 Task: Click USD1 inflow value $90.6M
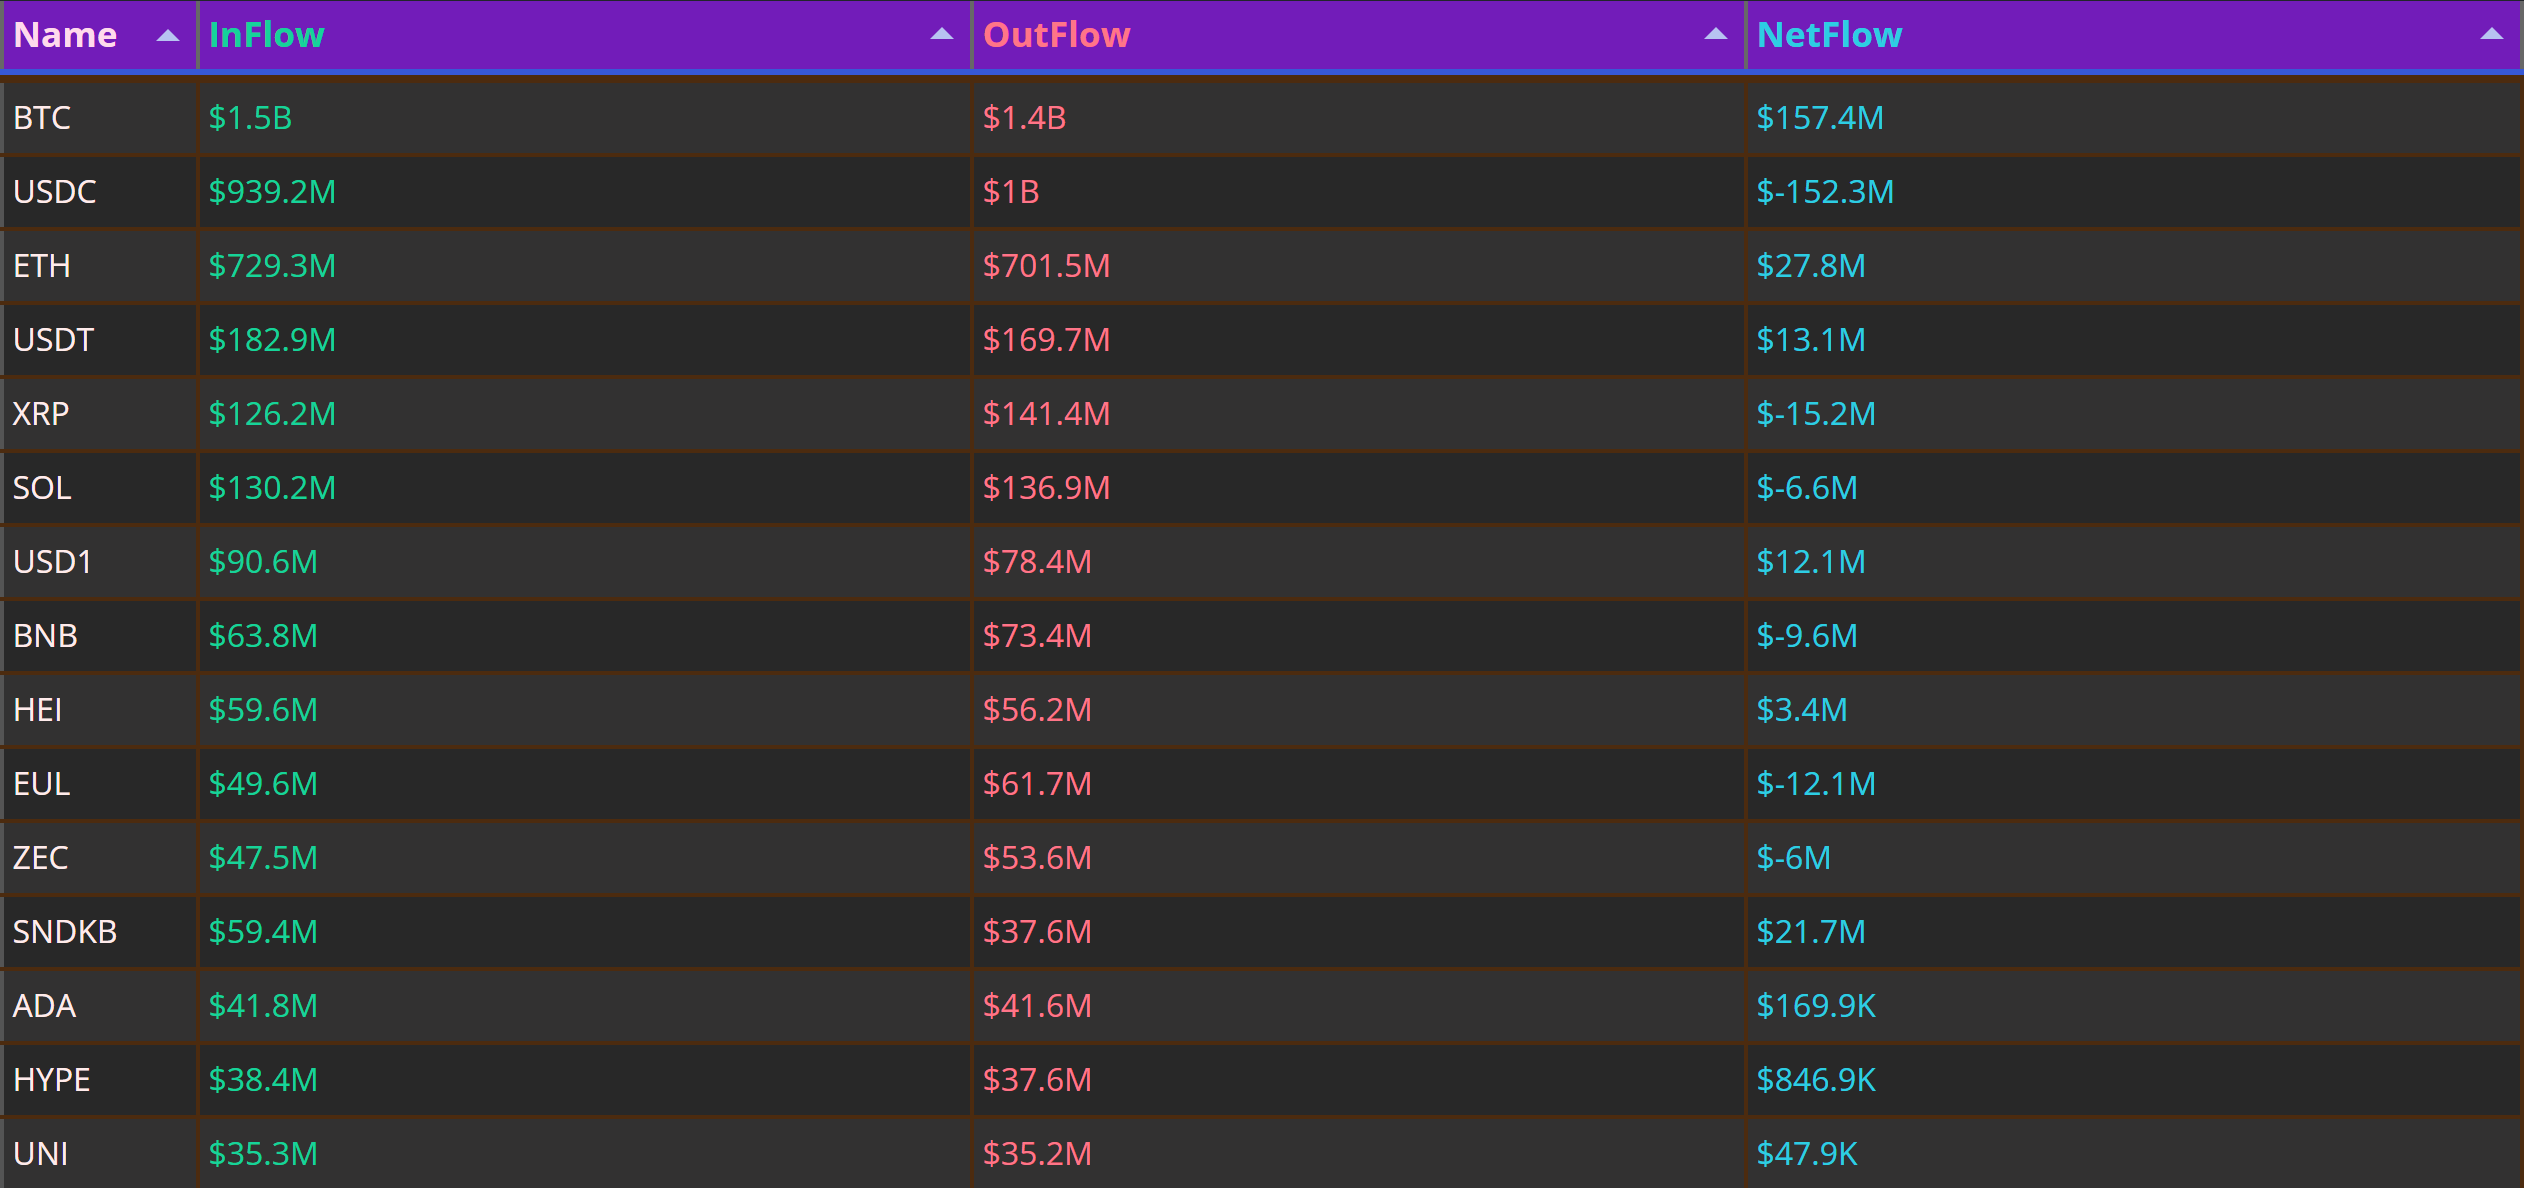(x=263, y=562)
